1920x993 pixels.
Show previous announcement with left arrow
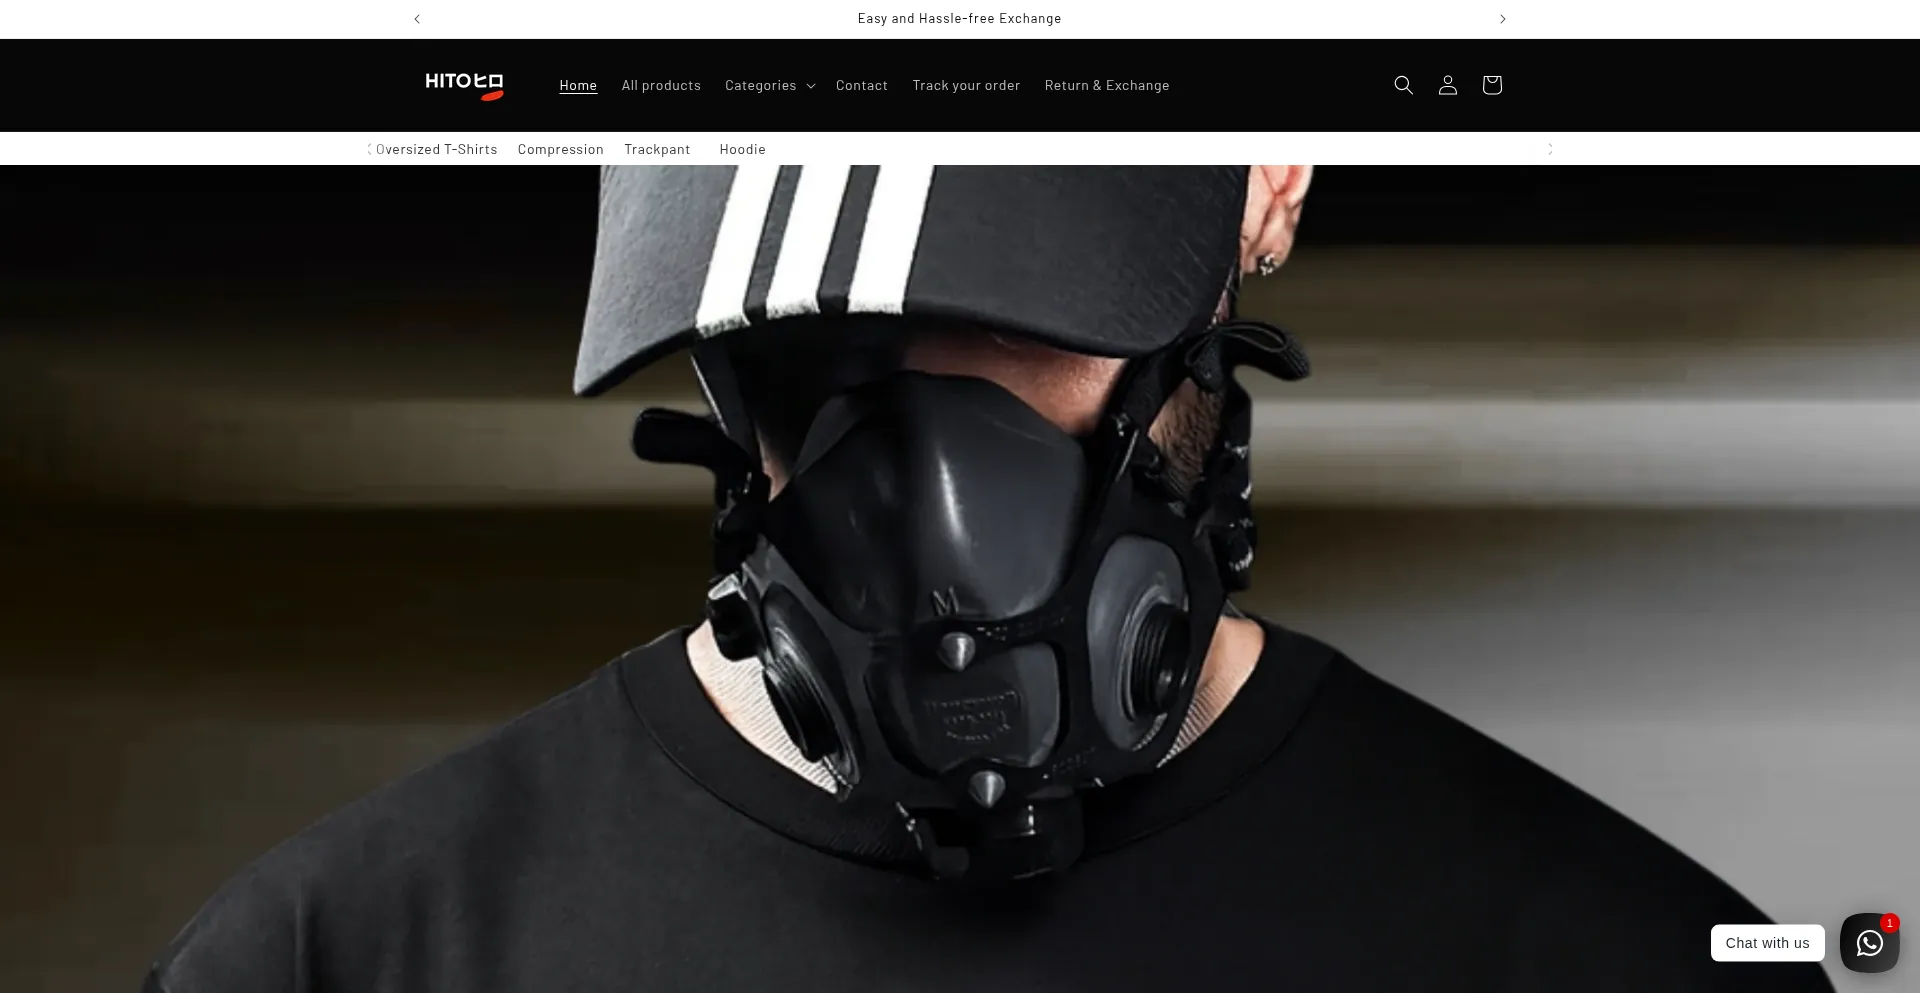pyautogui.click(x=417, y=19)
